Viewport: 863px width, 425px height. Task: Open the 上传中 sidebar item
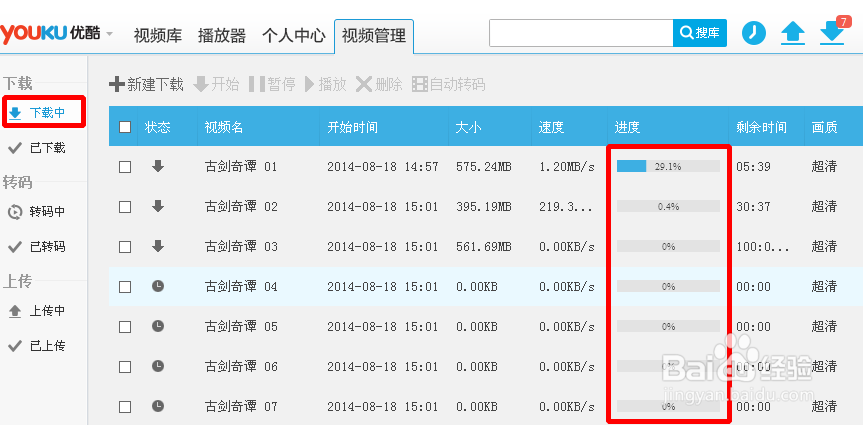(x=37, y=311)
